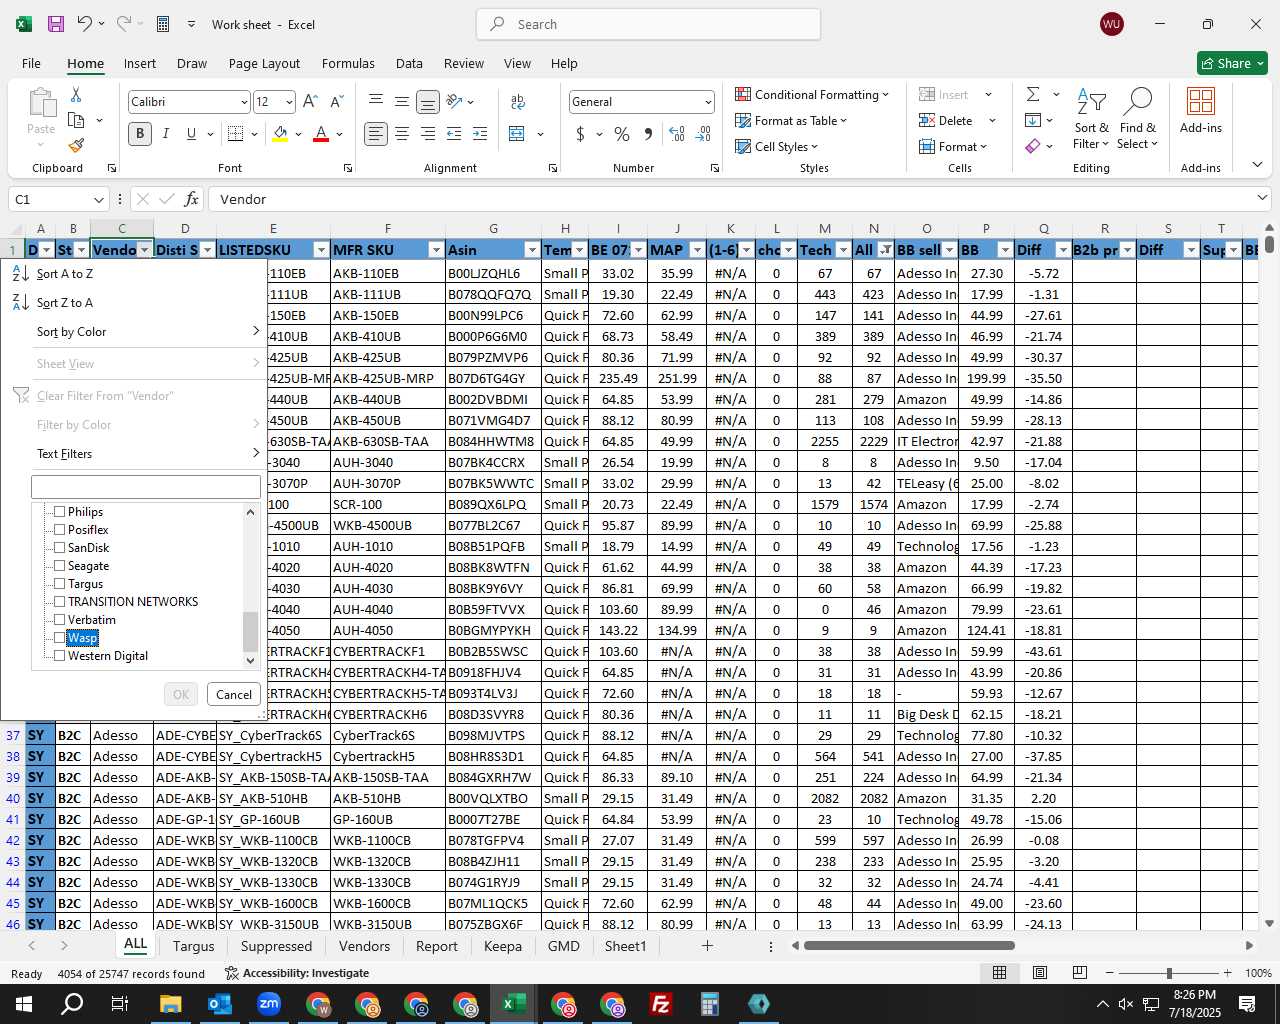Check the Philips filter checkbox
The image size is (1280, 1024).
click(x=59, y=512)
